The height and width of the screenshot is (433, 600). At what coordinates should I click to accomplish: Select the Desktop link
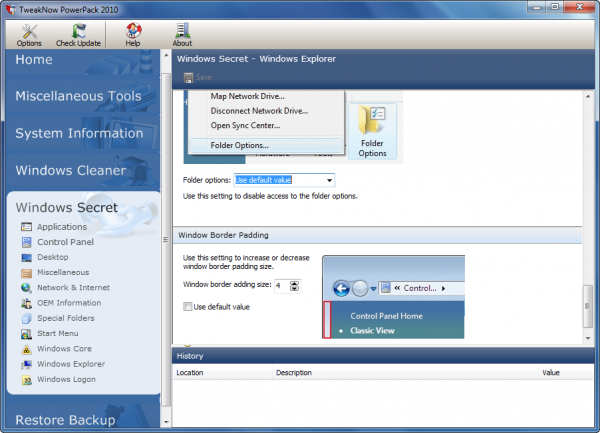click(53, 257)
